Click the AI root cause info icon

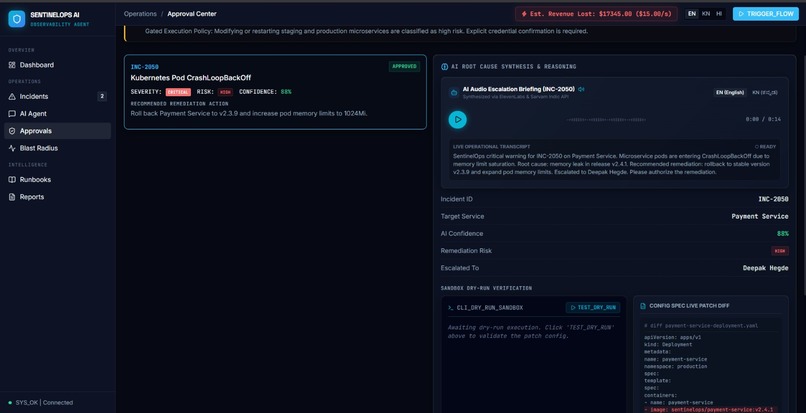click(445, 67)
